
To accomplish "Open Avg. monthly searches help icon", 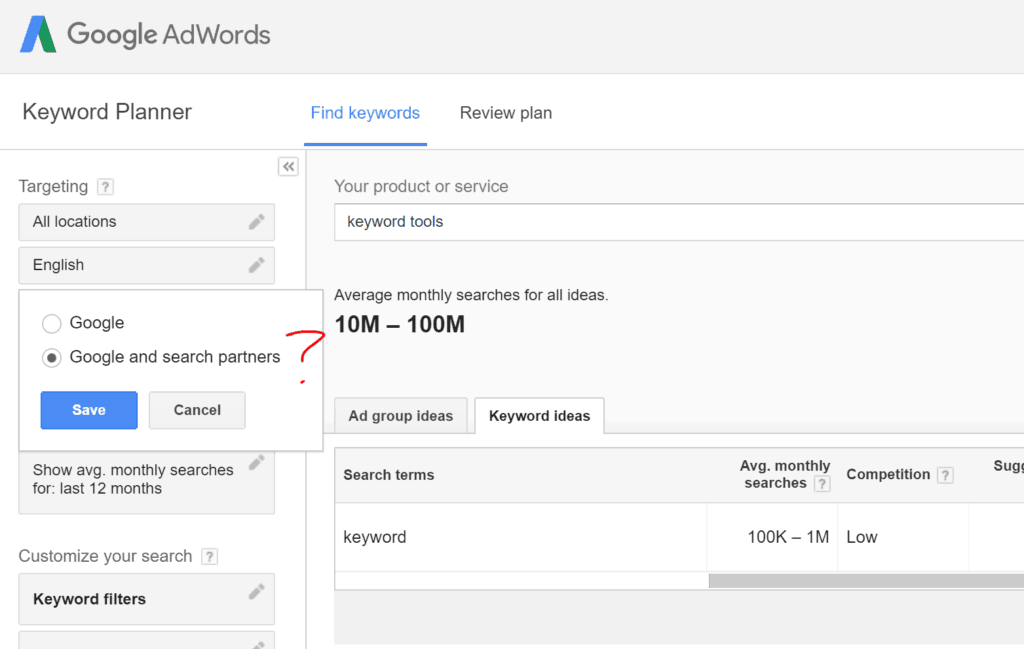I will [x=822, y=484].
